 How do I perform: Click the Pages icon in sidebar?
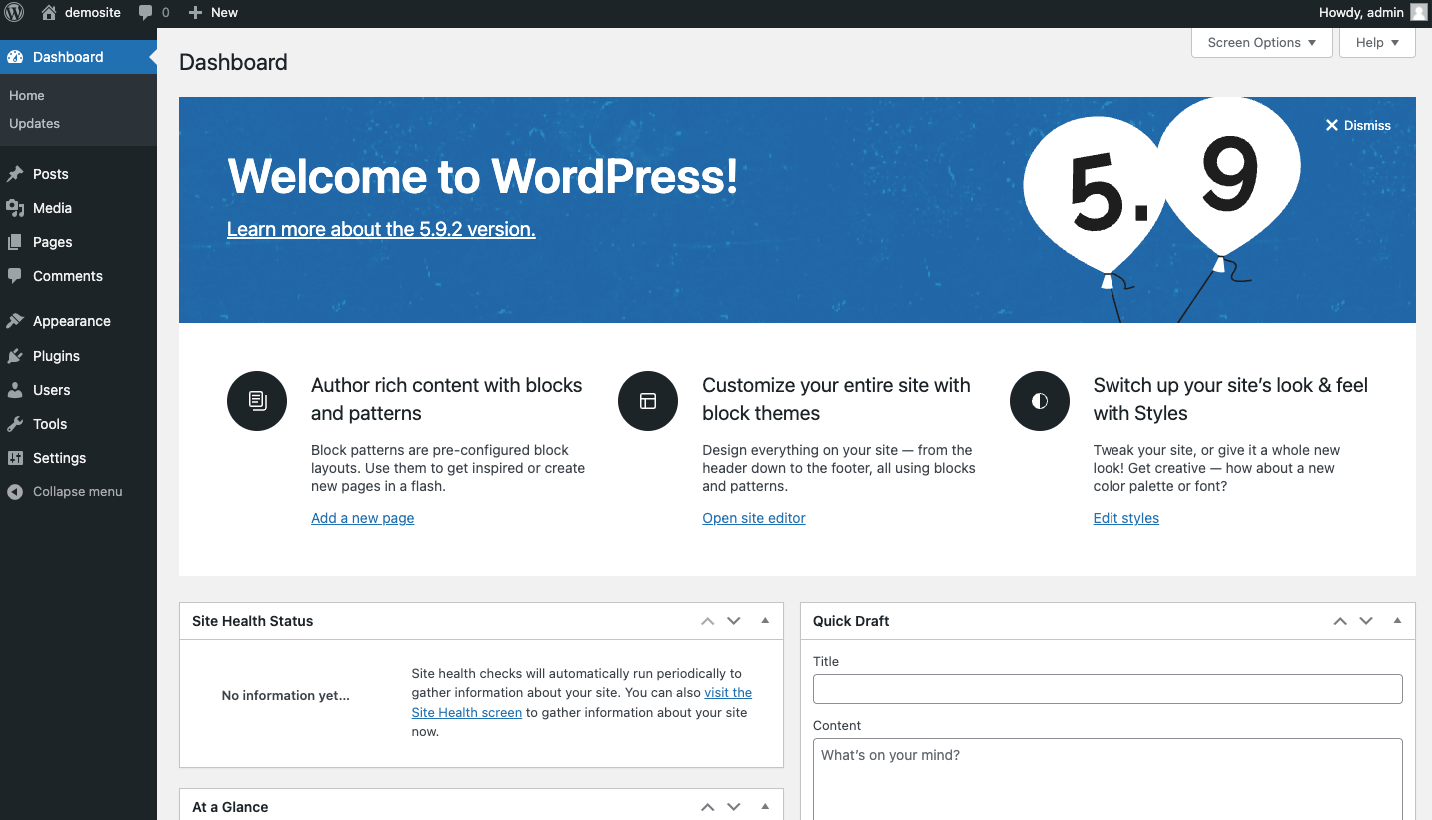(15, 242)
